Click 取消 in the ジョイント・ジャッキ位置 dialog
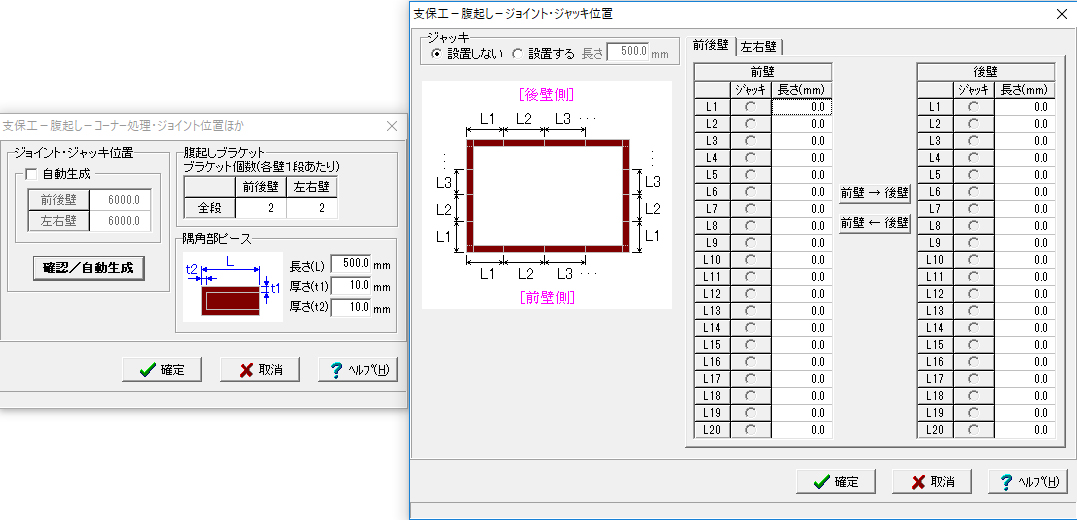 (932, 482)
